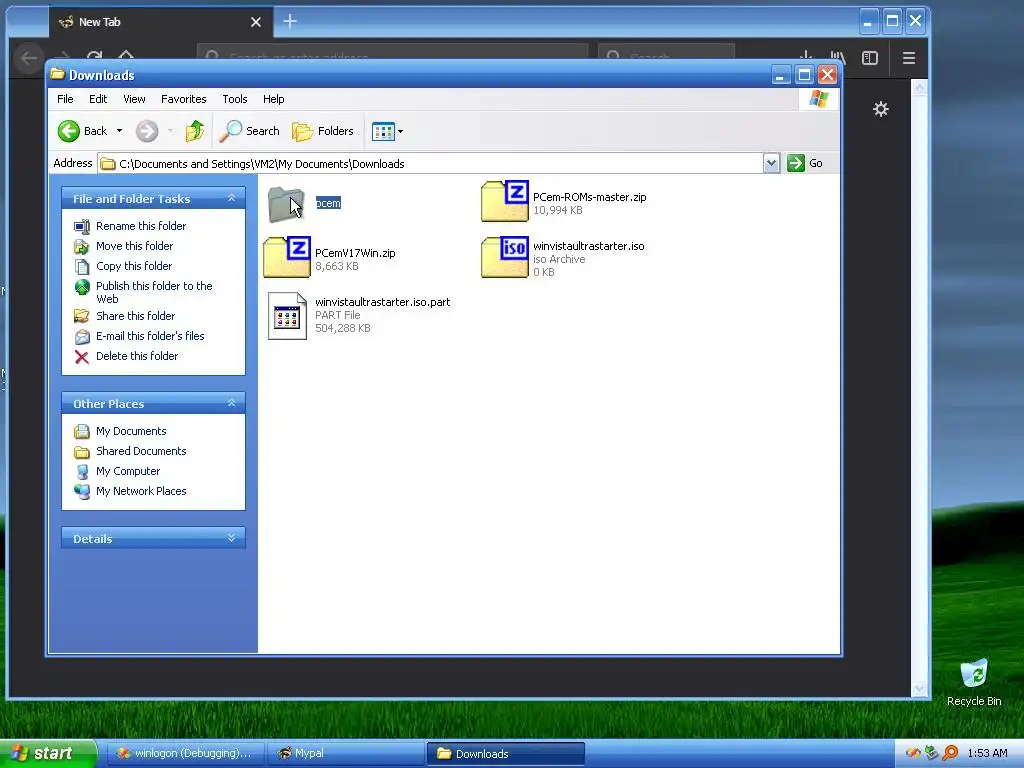
Task: Open New Tab settings gear in Mypal
Action: coord(880,109)
